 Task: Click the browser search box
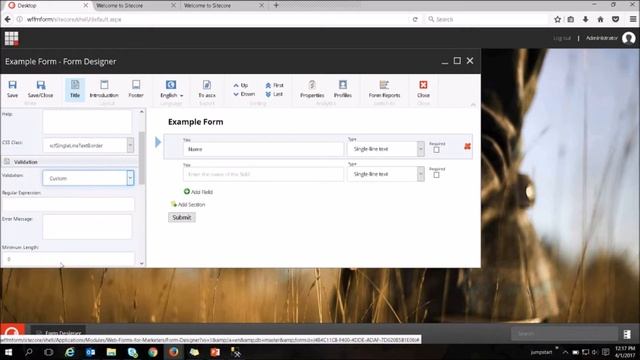pos(486,19)
